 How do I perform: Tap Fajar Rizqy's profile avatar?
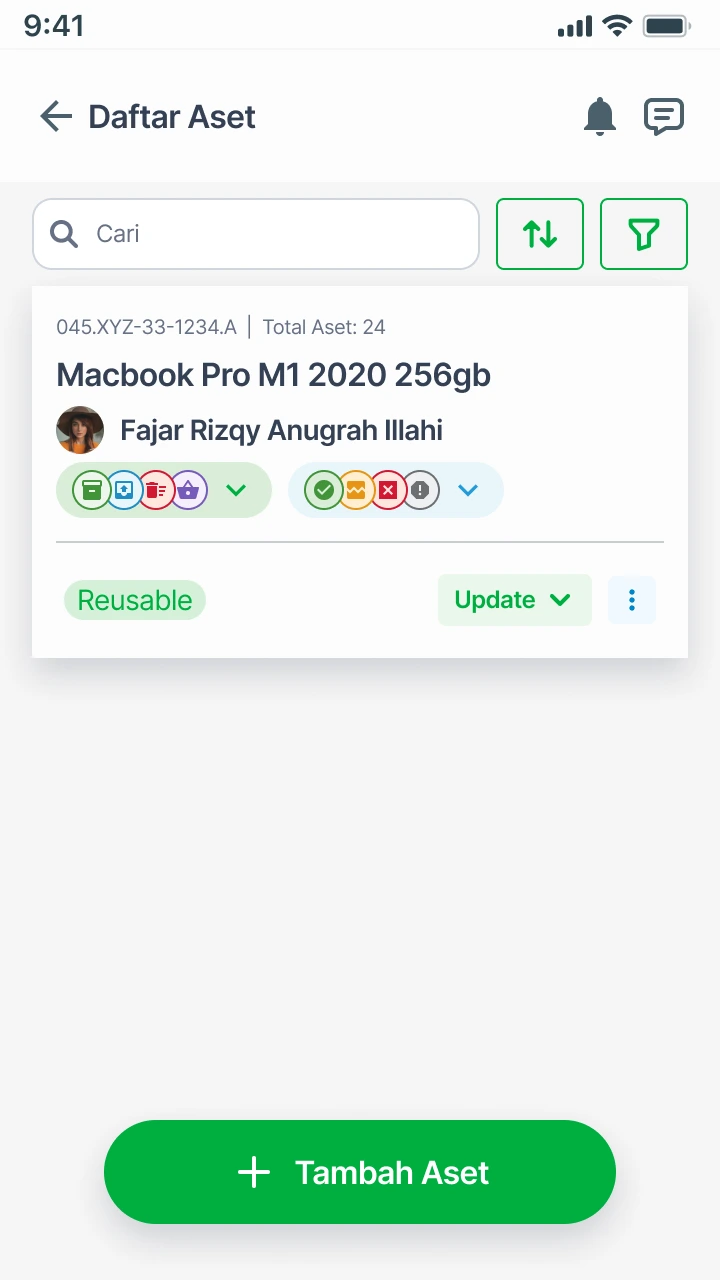80,430
